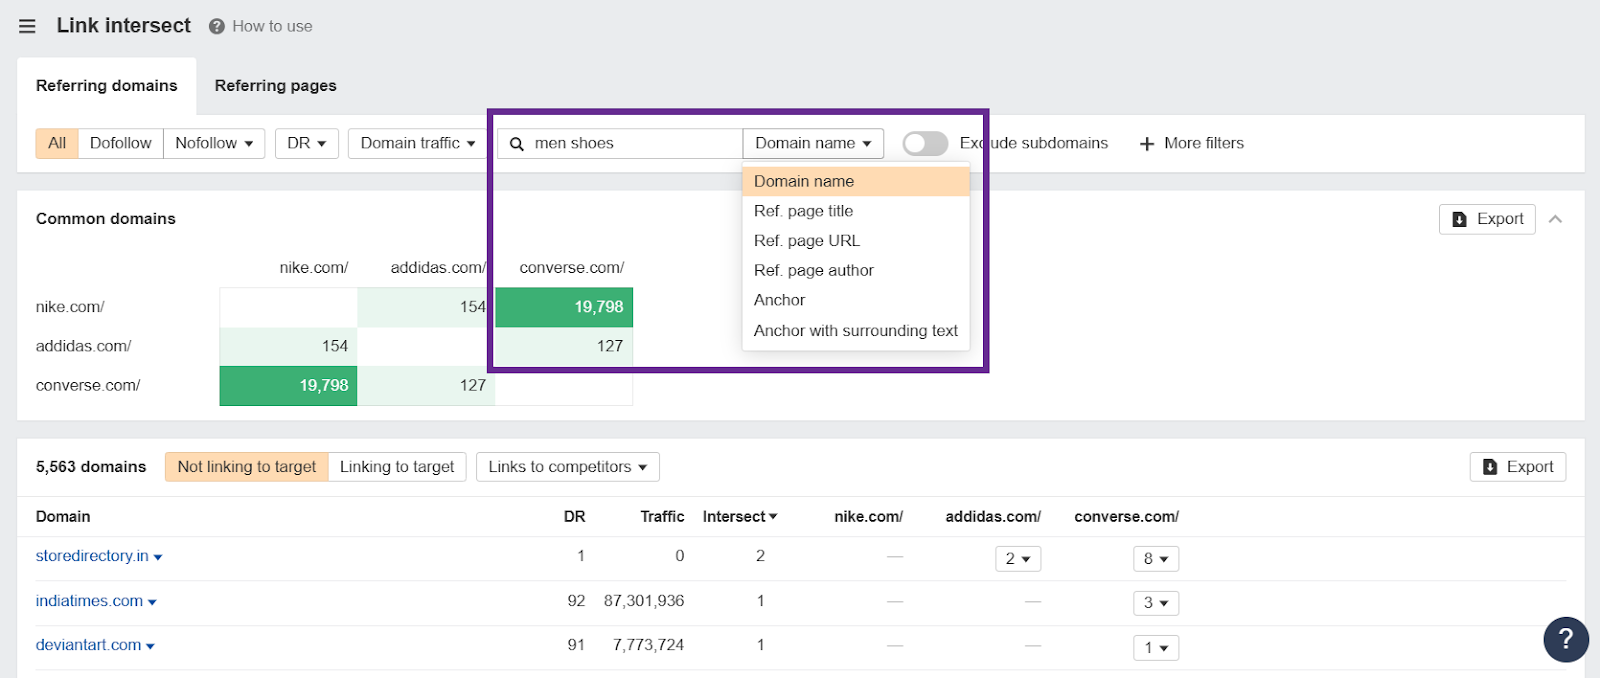The width and height of the screenshot is (1600, 678).
Task: Expand indiatimes.com converse.com links dropdown showing 3
Action: point(1156,602)
